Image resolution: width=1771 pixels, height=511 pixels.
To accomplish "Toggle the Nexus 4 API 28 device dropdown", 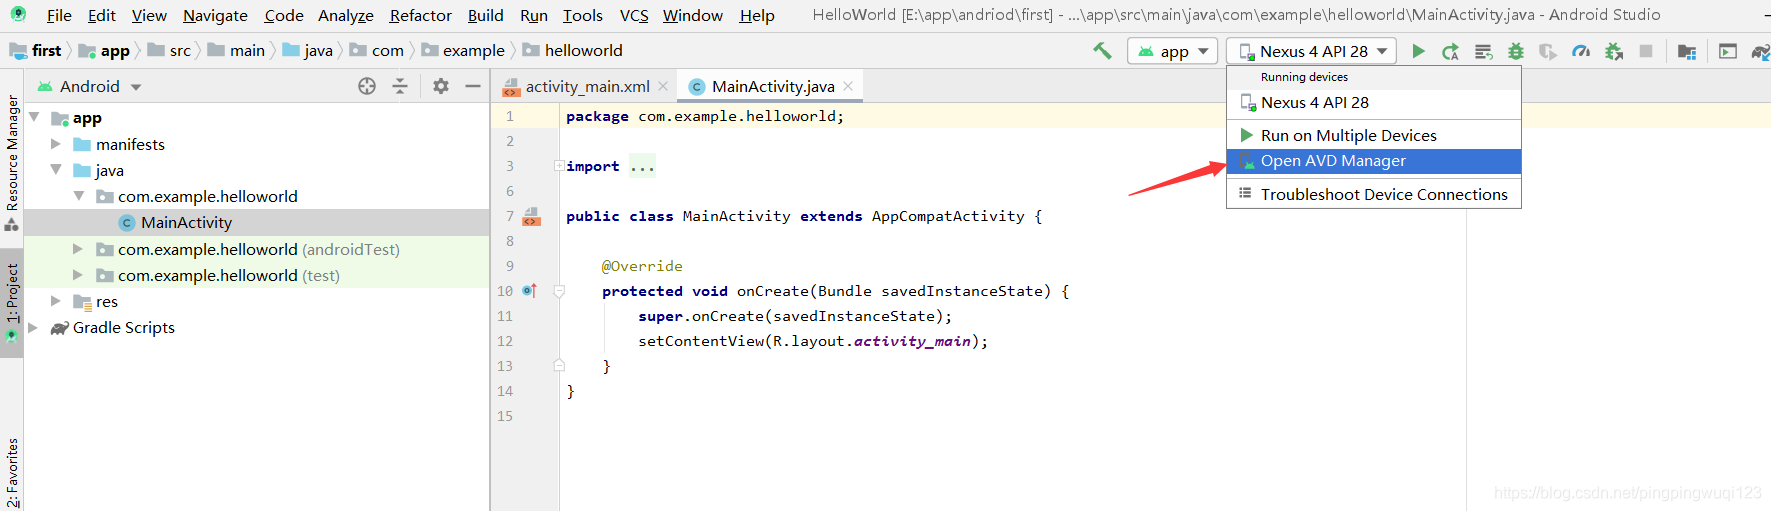I will (1313, 51).
